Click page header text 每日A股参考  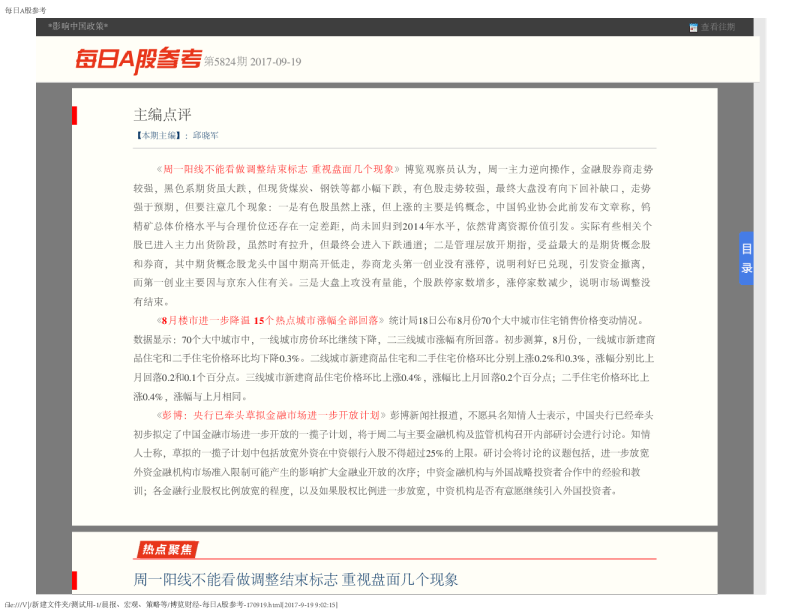pos(25,10)
